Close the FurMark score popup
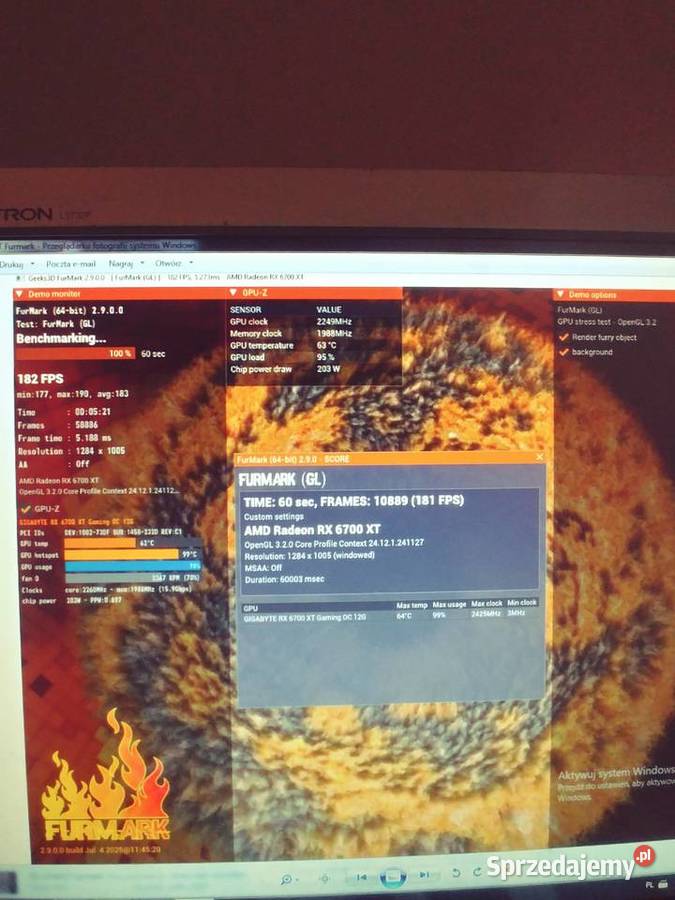675x900 pixels. point(540,457)
